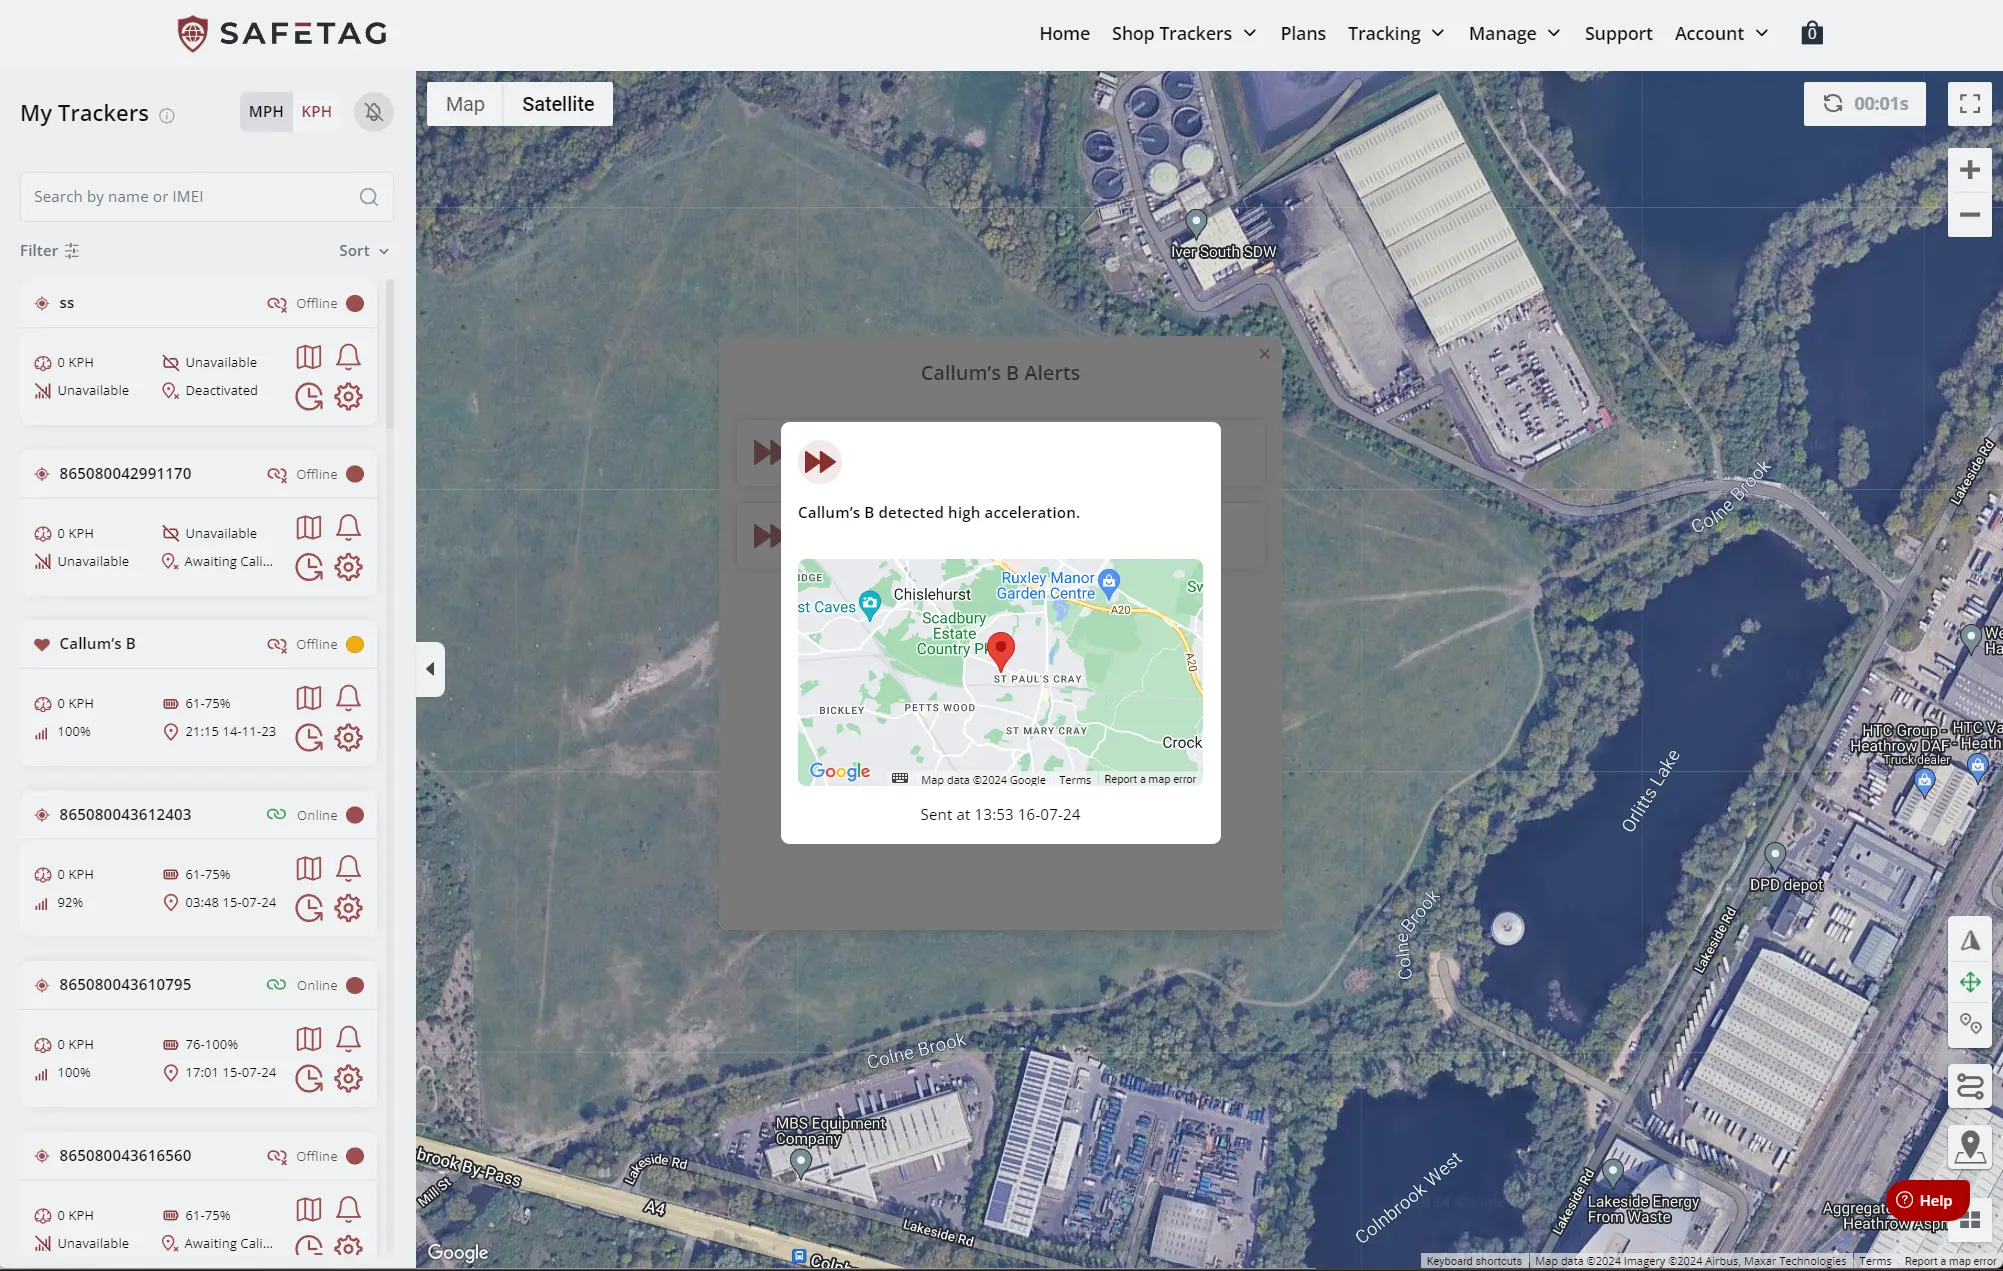Switch speed units to MPH
This screenshot has height=1271, width=2003.
265,111
